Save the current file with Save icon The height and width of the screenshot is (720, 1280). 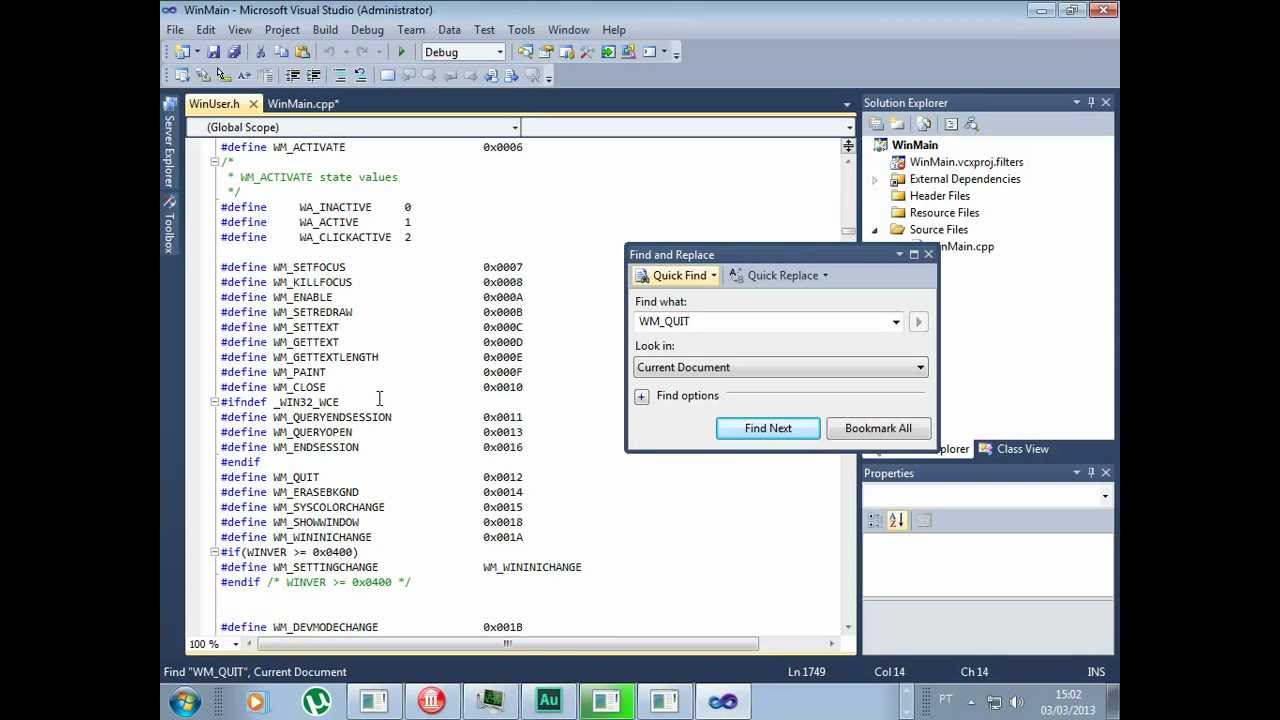click(x=213, y=52)
